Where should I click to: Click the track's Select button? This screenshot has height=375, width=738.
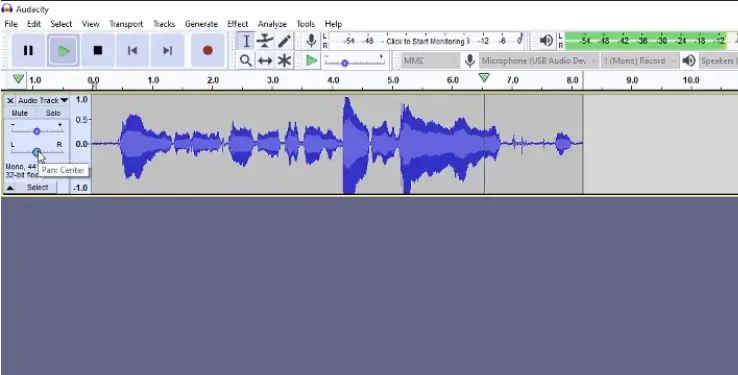pyautogui.click(x=37, y=187)
